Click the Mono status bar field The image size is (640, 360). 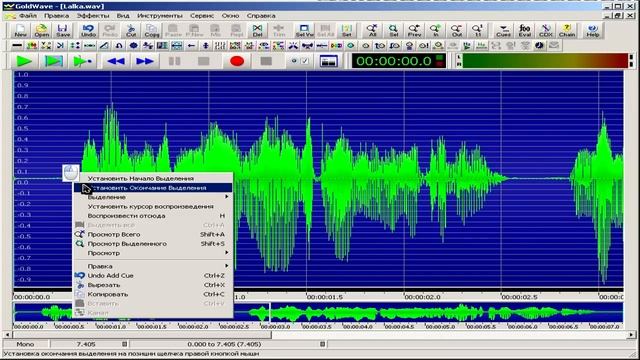25,344
